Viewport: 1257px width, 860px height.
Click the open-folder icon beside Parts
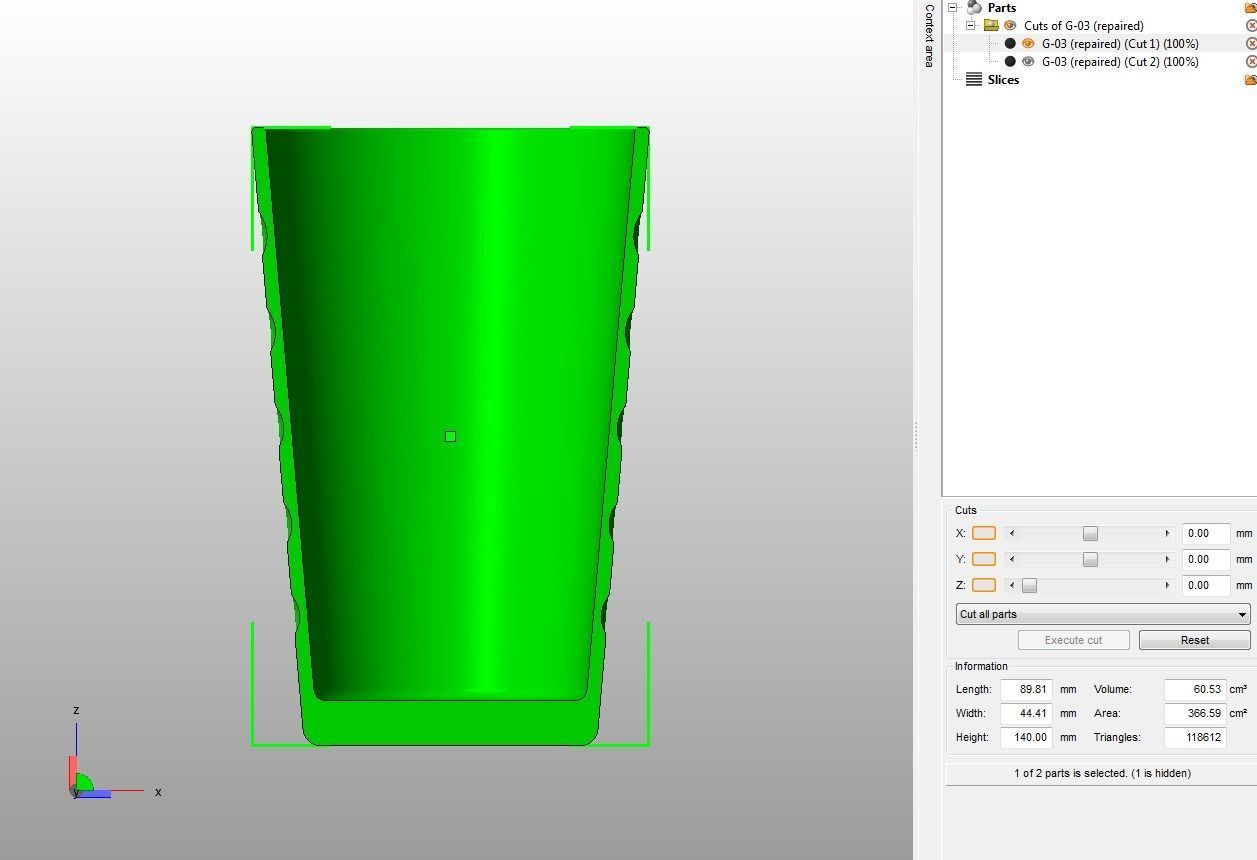pyautogui.click(x=1250, y=6)
